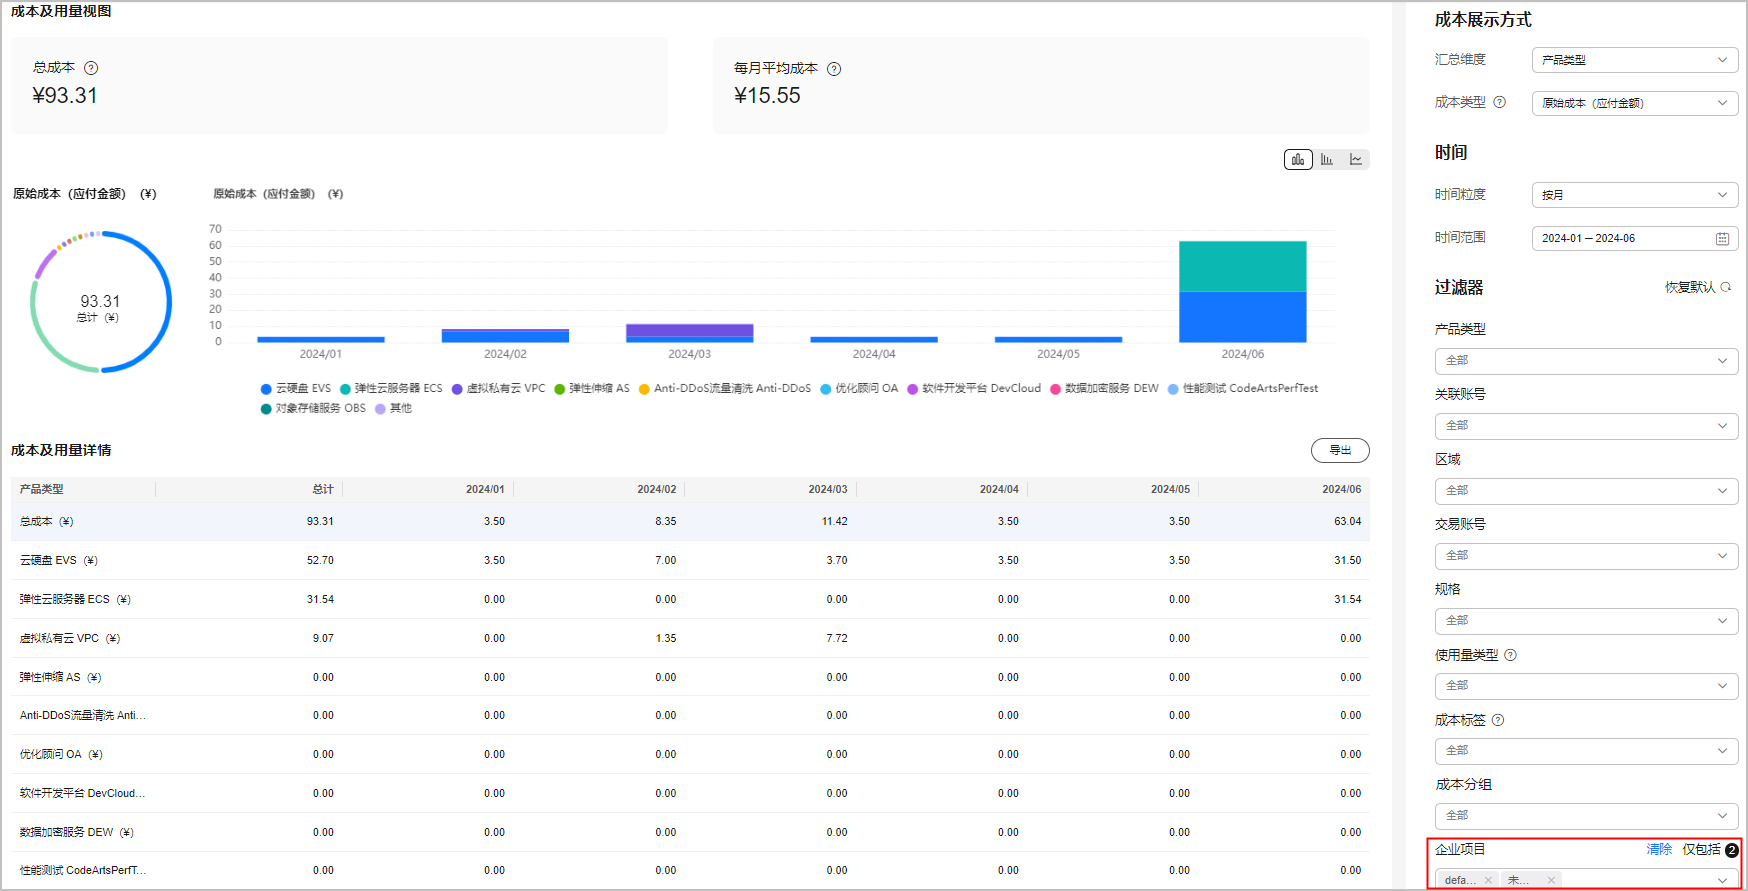1748x891 pixels.
Task: Click the 2024/06 table column header
Action: click(x=1341, y=489)
